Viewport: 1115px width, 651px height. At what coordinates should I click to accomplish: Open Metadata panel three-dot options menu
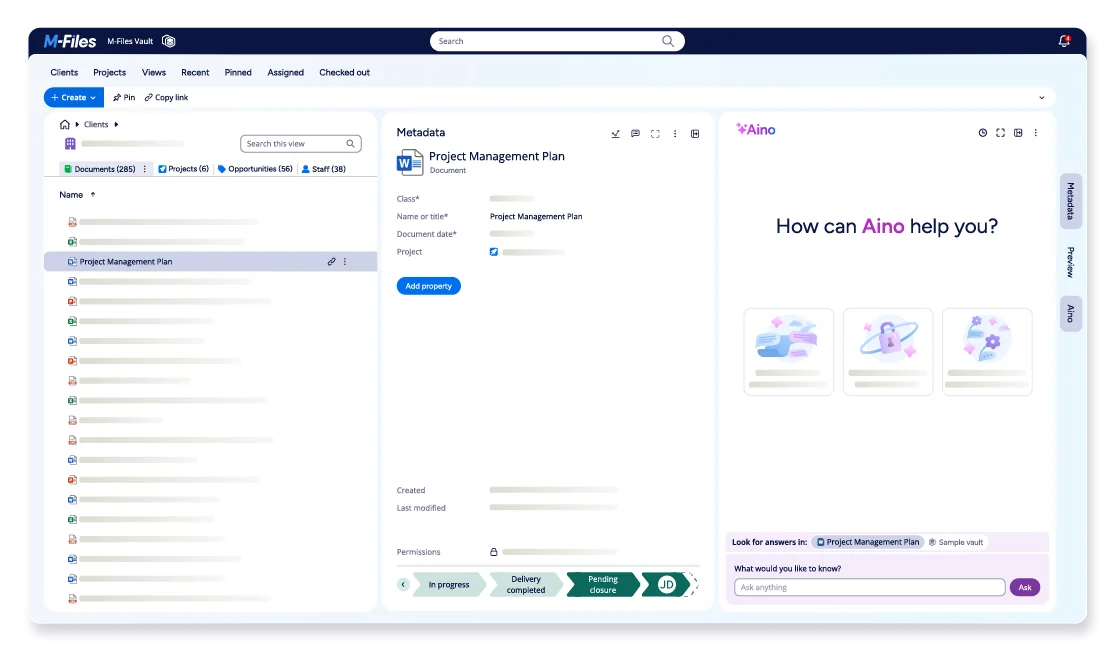click(675, 133)
